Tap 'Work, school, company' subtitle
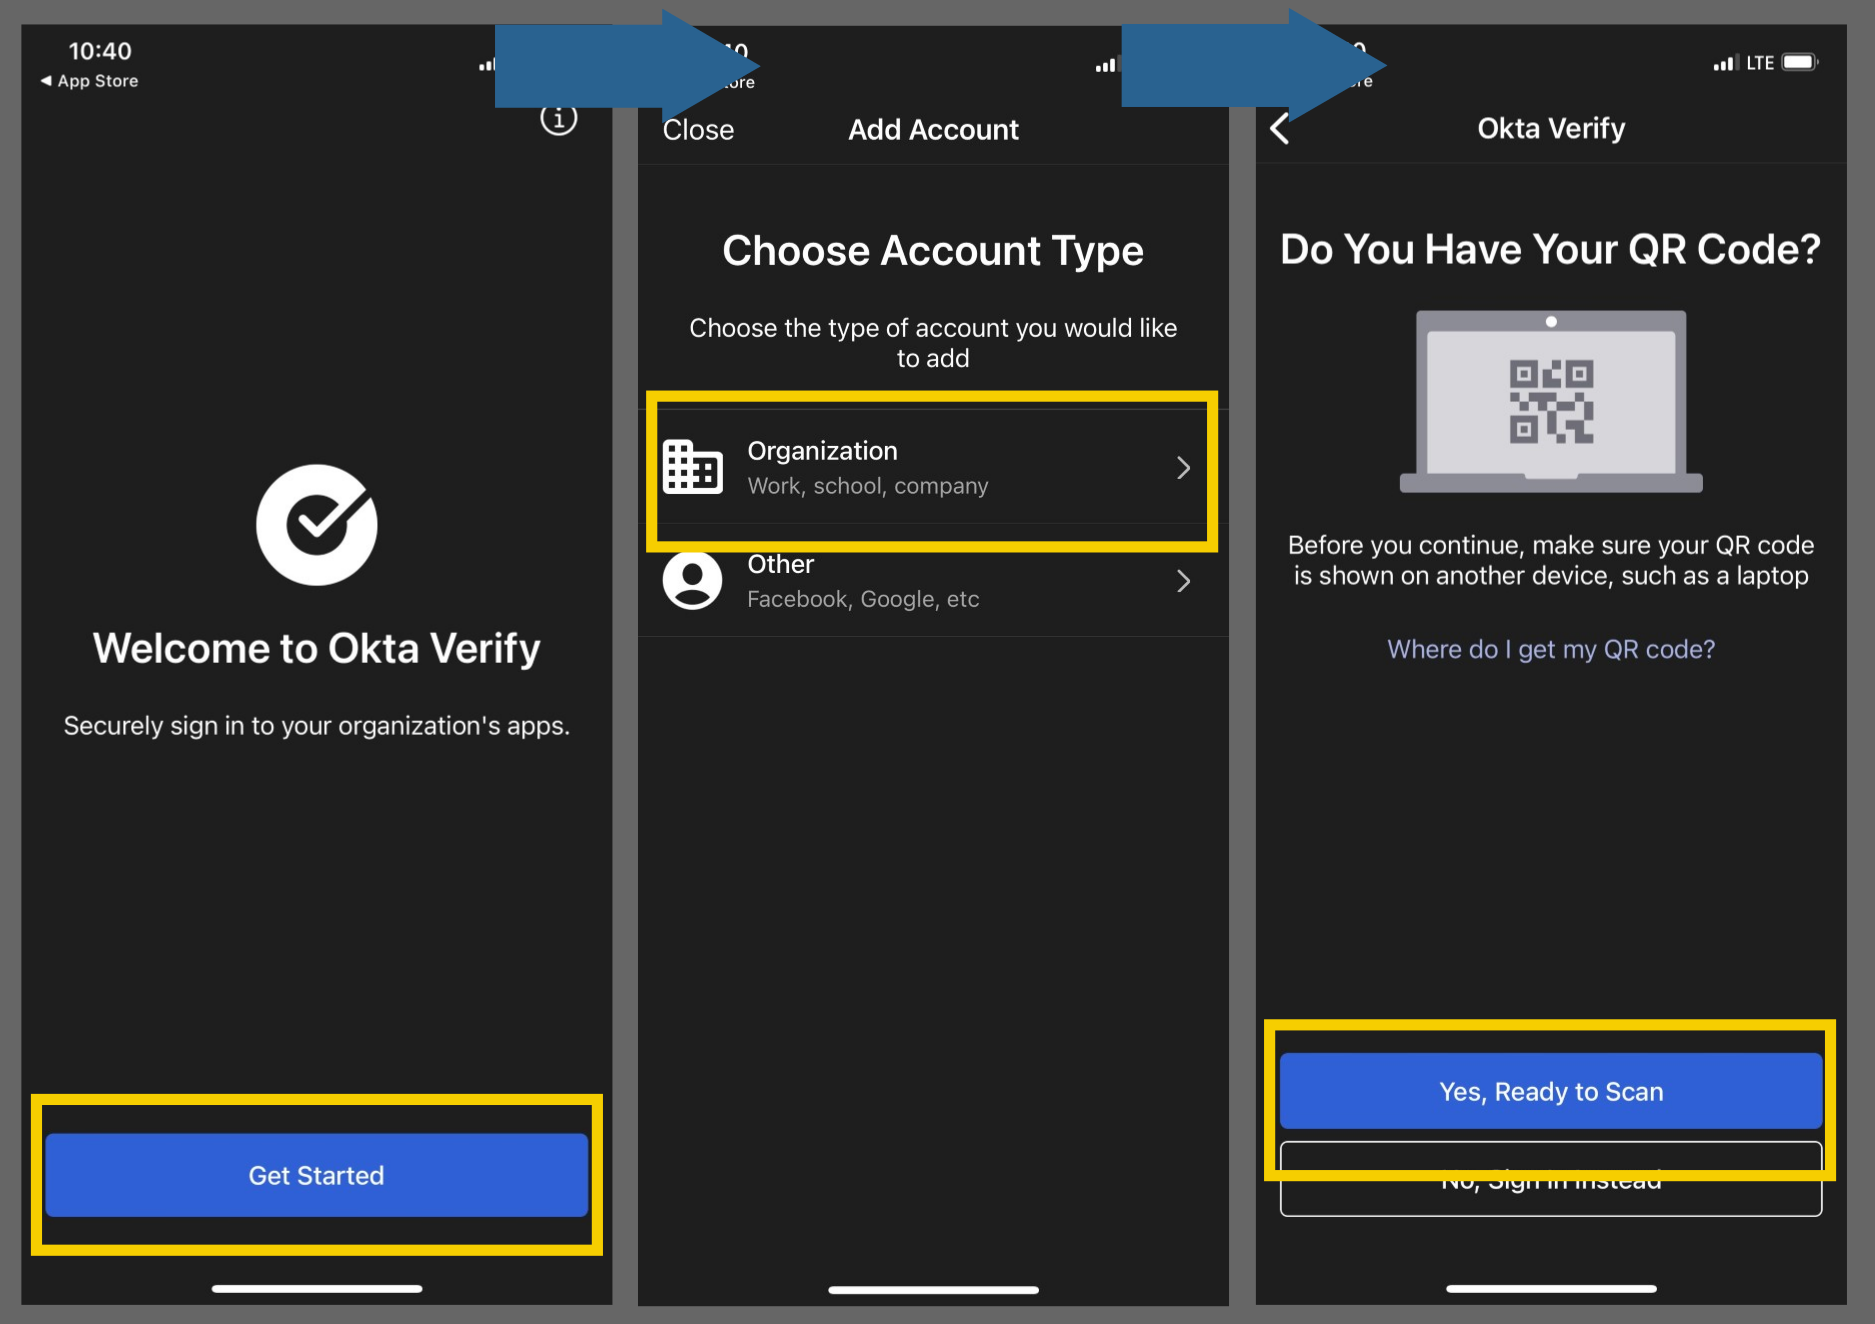 tap(868, 486)
